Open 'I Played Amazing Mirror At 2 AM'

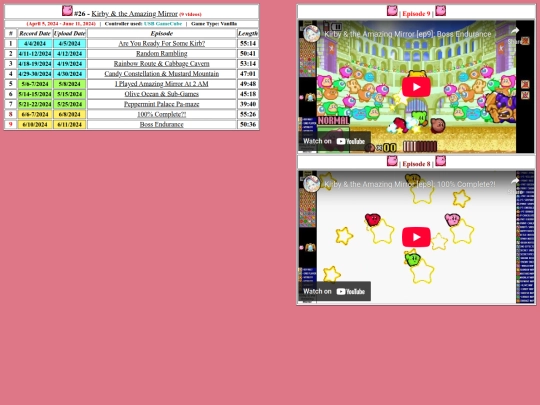pyautogui.click(x=162, y=84)
